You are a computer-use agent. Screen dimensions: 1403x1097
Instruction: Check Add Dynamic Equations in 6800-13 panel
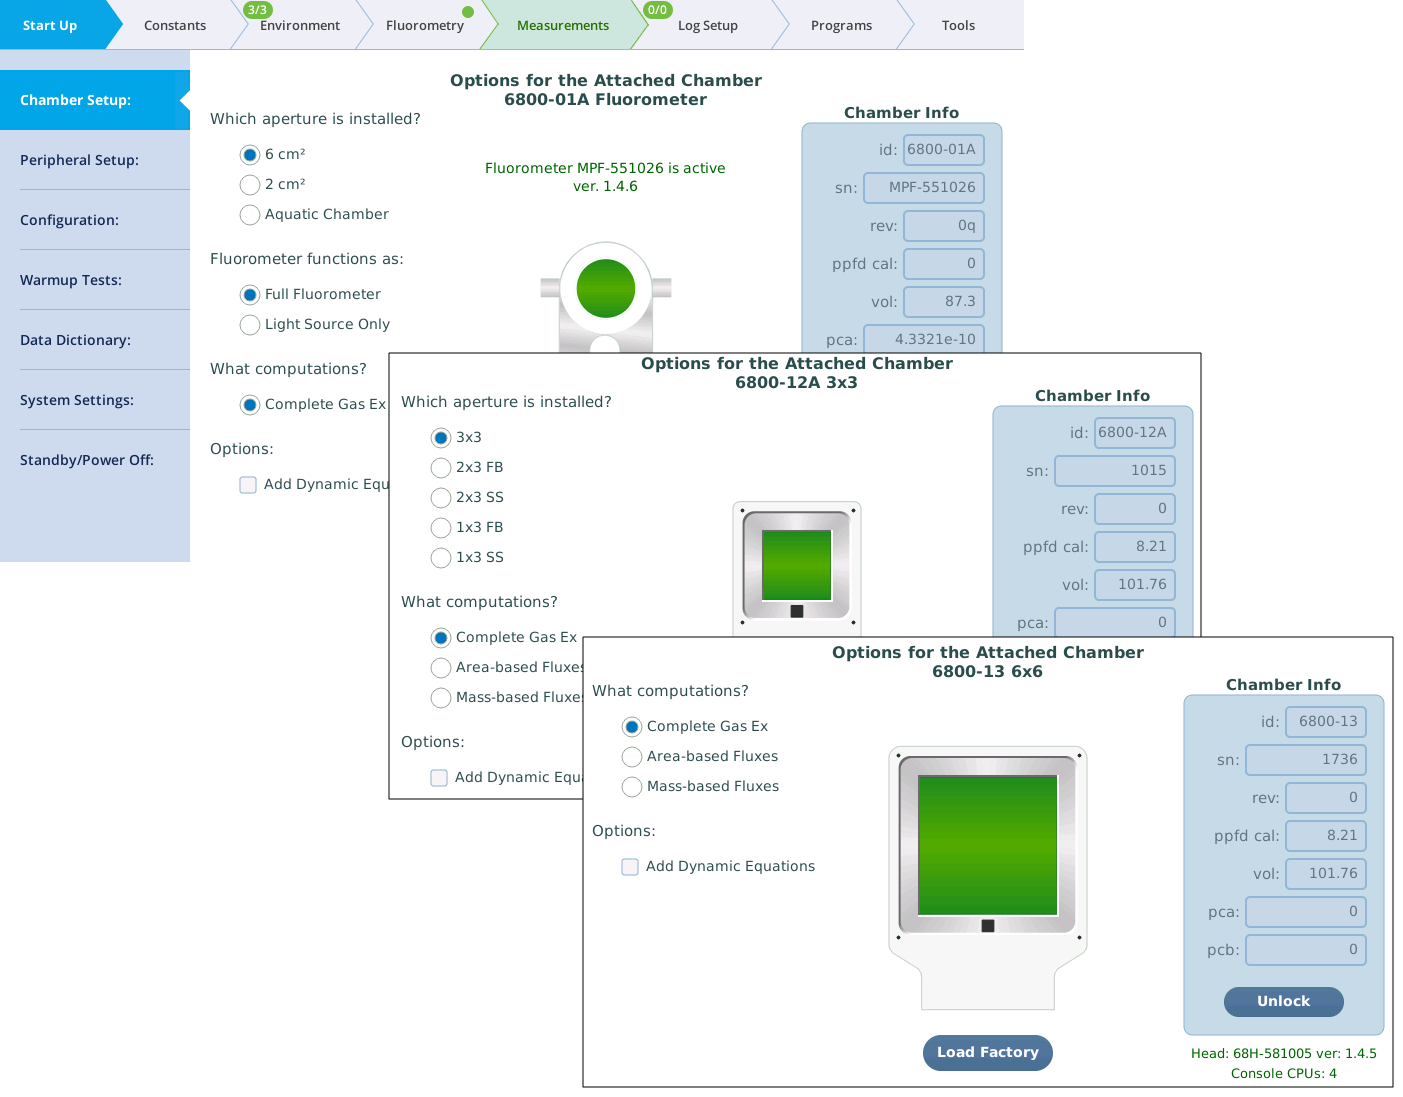click(630, 867)
